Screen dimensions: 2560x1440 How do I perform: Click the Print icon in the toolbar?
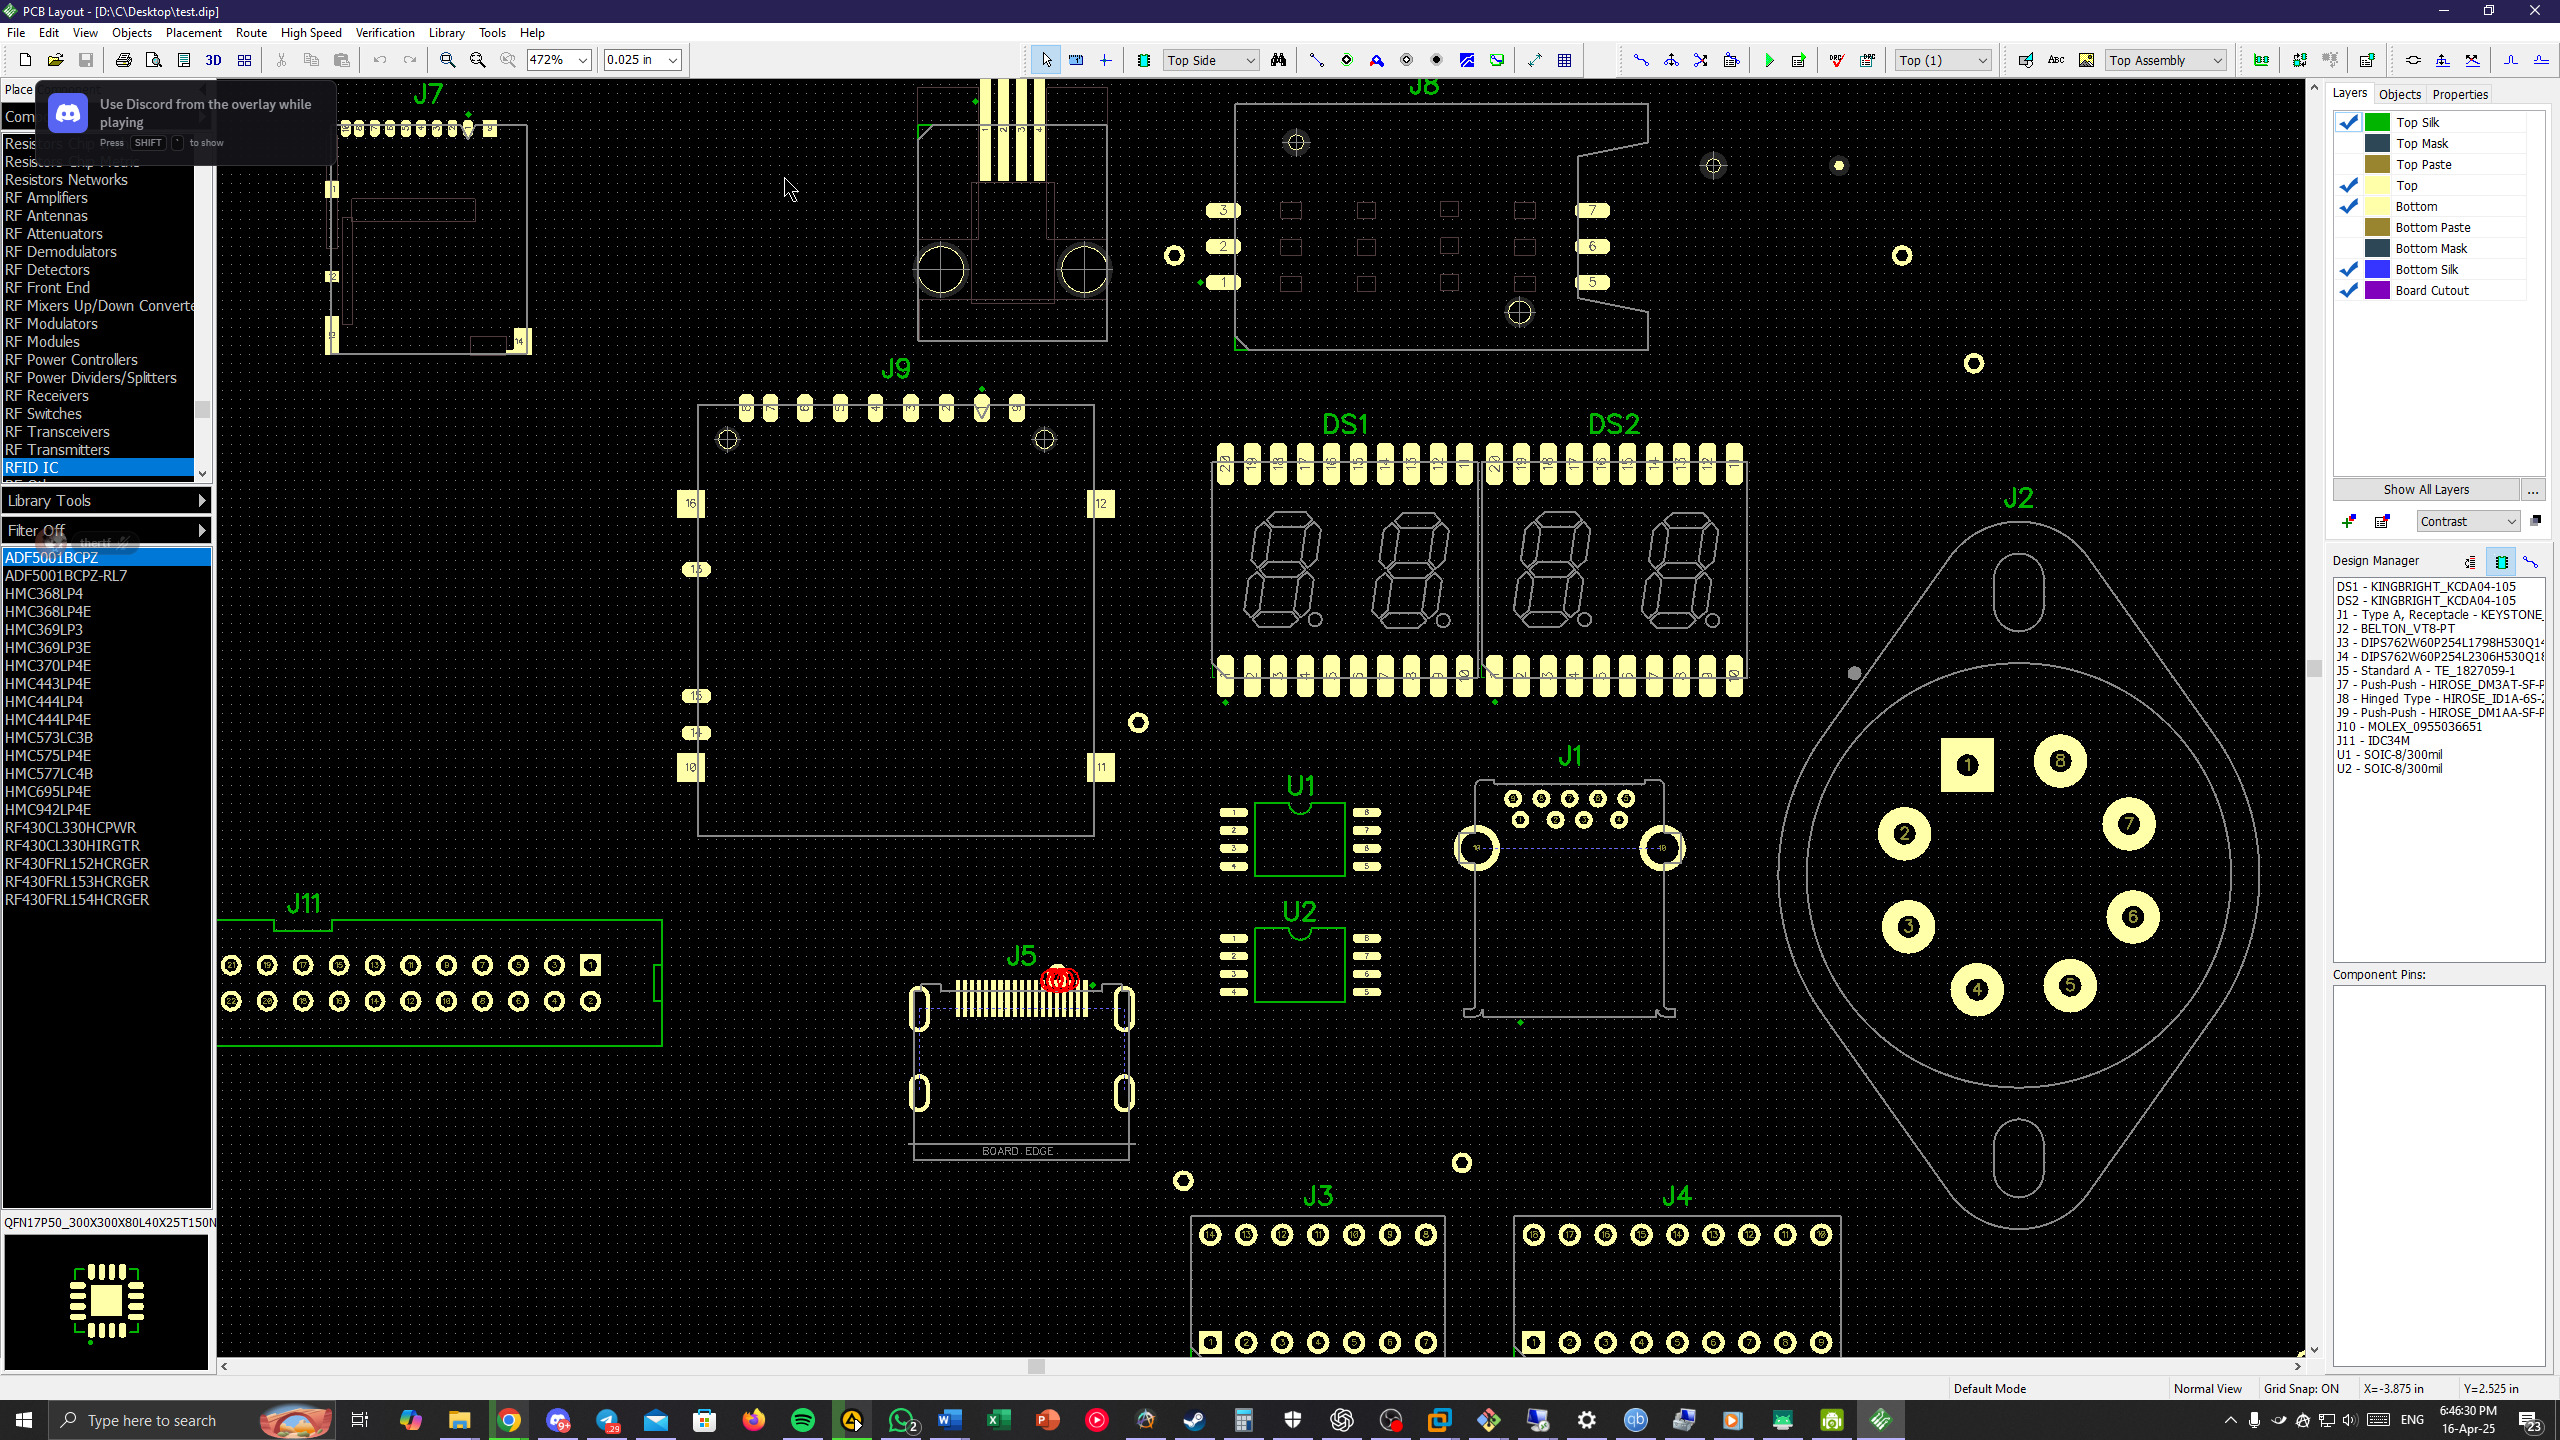123,60
